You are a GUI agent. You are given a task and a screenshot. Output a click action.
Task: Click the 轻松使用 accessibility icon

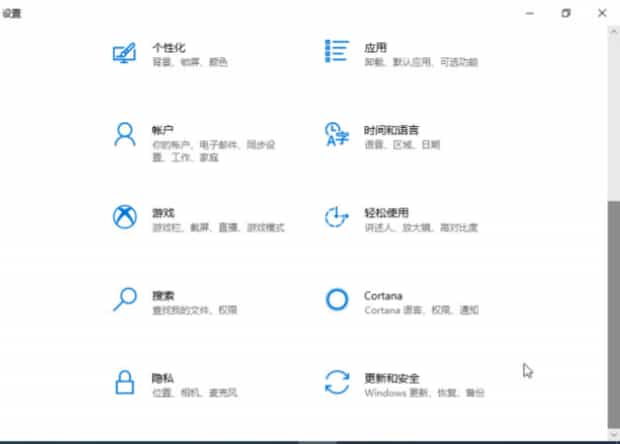click(x=336, y=217)
